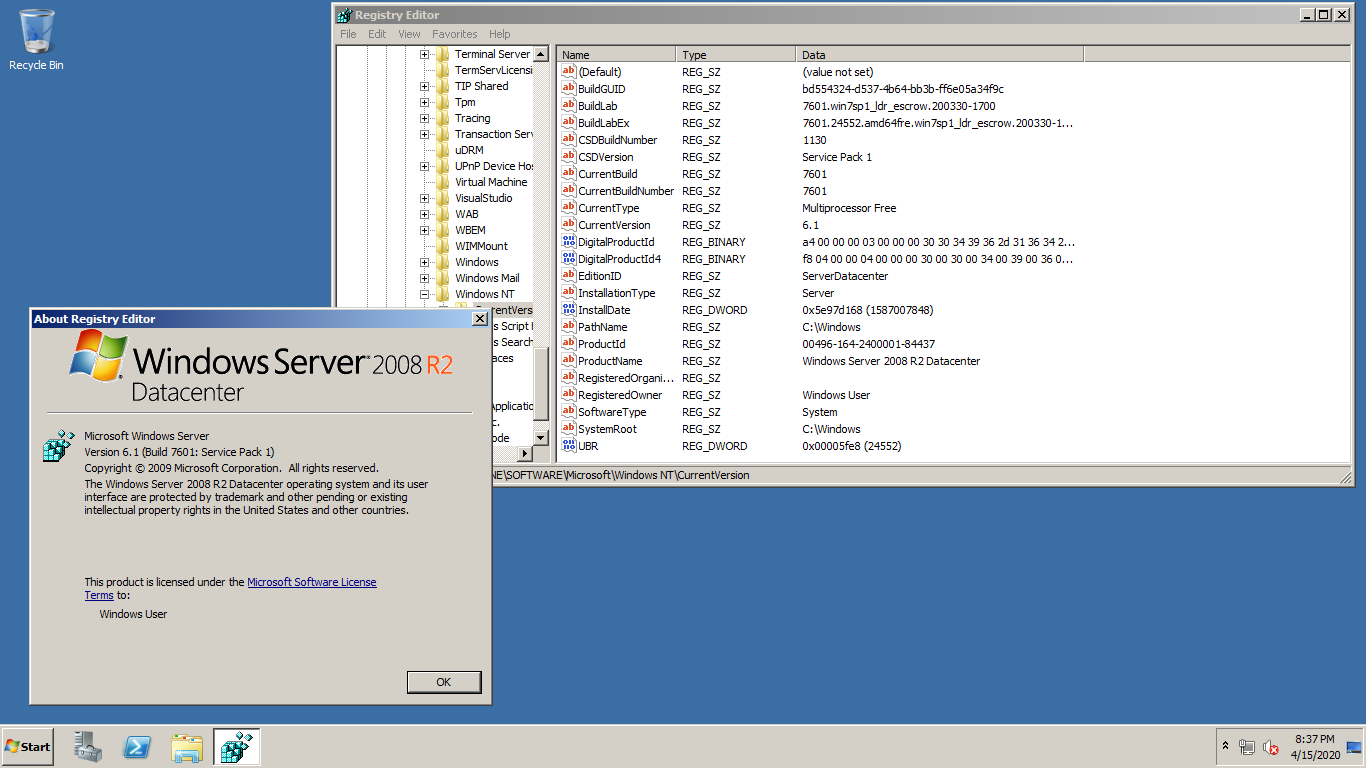Image resolution: width=1366 pixels, height=768 pixels.
Task: Click the Data column header
Action: pyautogui.click(x=940, y=55)
